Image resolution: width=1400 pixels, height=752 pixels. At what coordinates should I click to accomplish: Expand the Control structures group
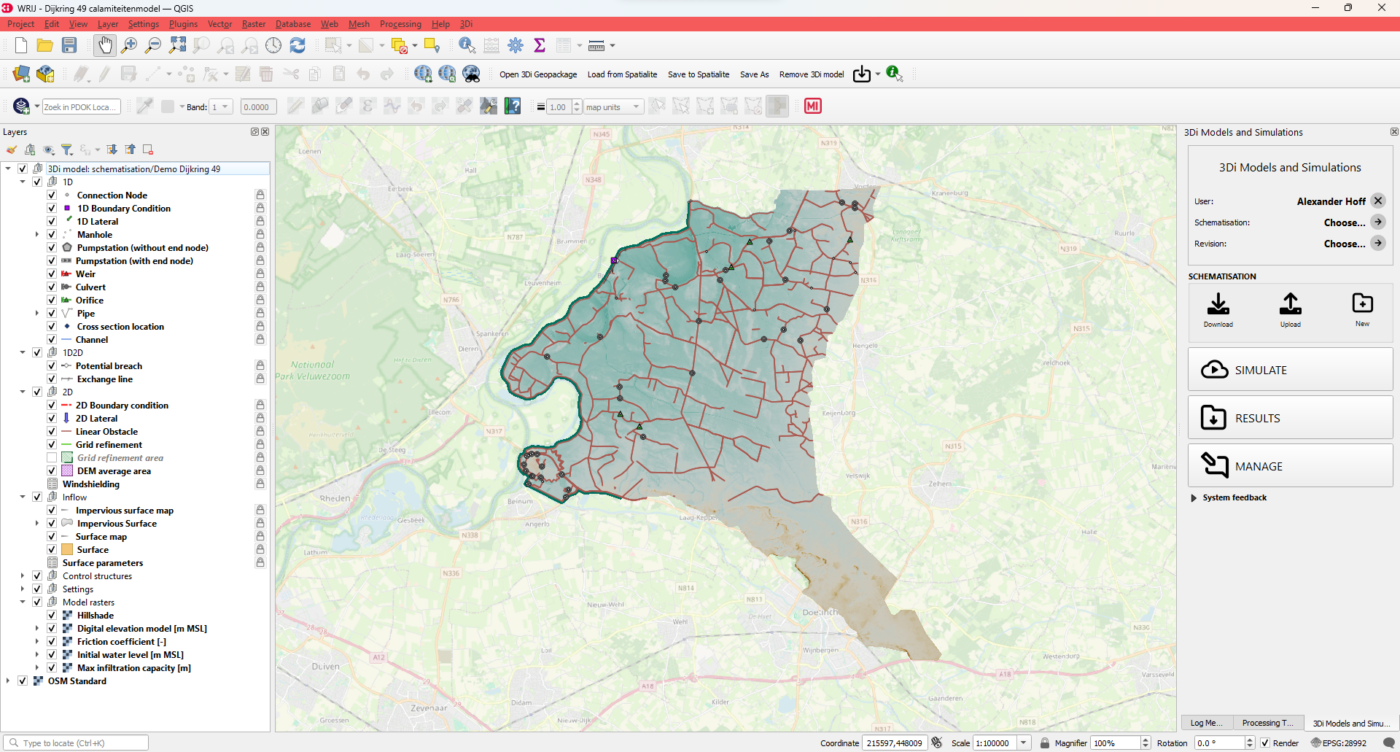click(22, 575)
